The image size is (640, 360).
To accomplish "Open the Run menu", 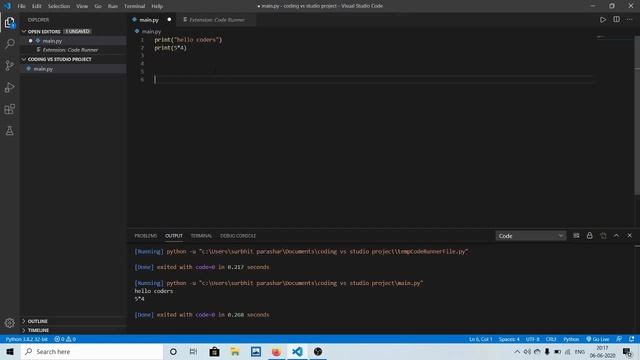I will coord(113,6).
